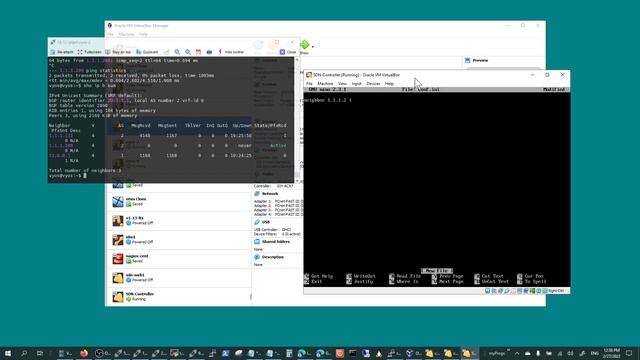Click the red calendar-like icon in terminal toolbar

198,52
